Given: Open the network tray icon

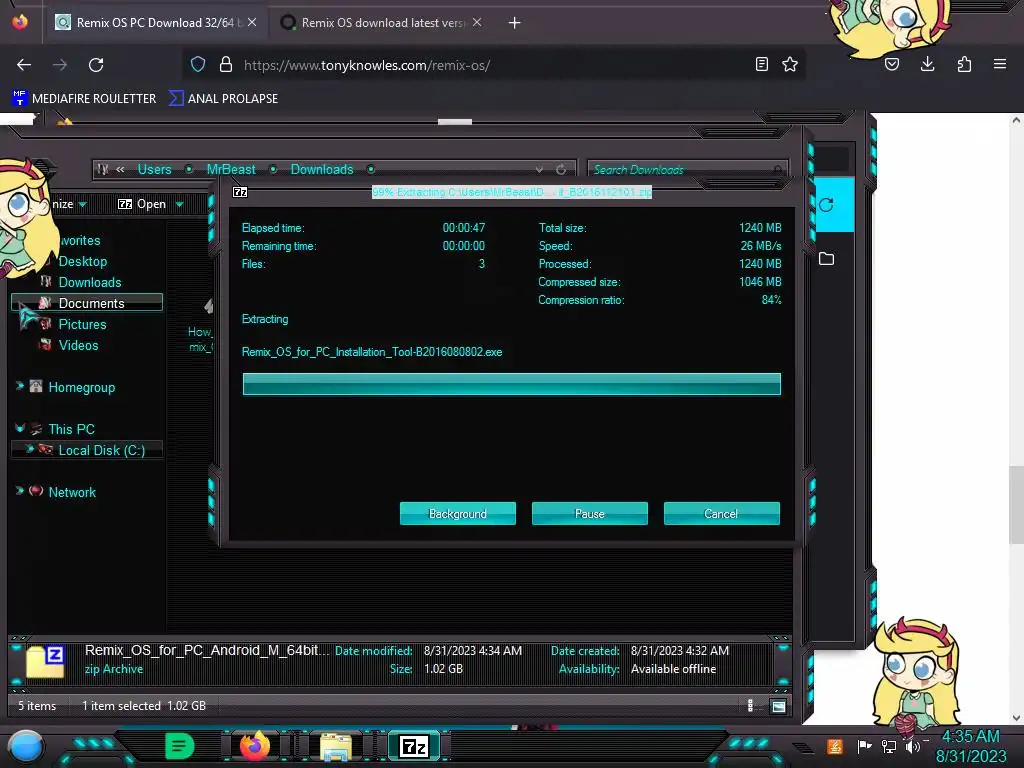Looking at the screenshot, I should (889, 746).
